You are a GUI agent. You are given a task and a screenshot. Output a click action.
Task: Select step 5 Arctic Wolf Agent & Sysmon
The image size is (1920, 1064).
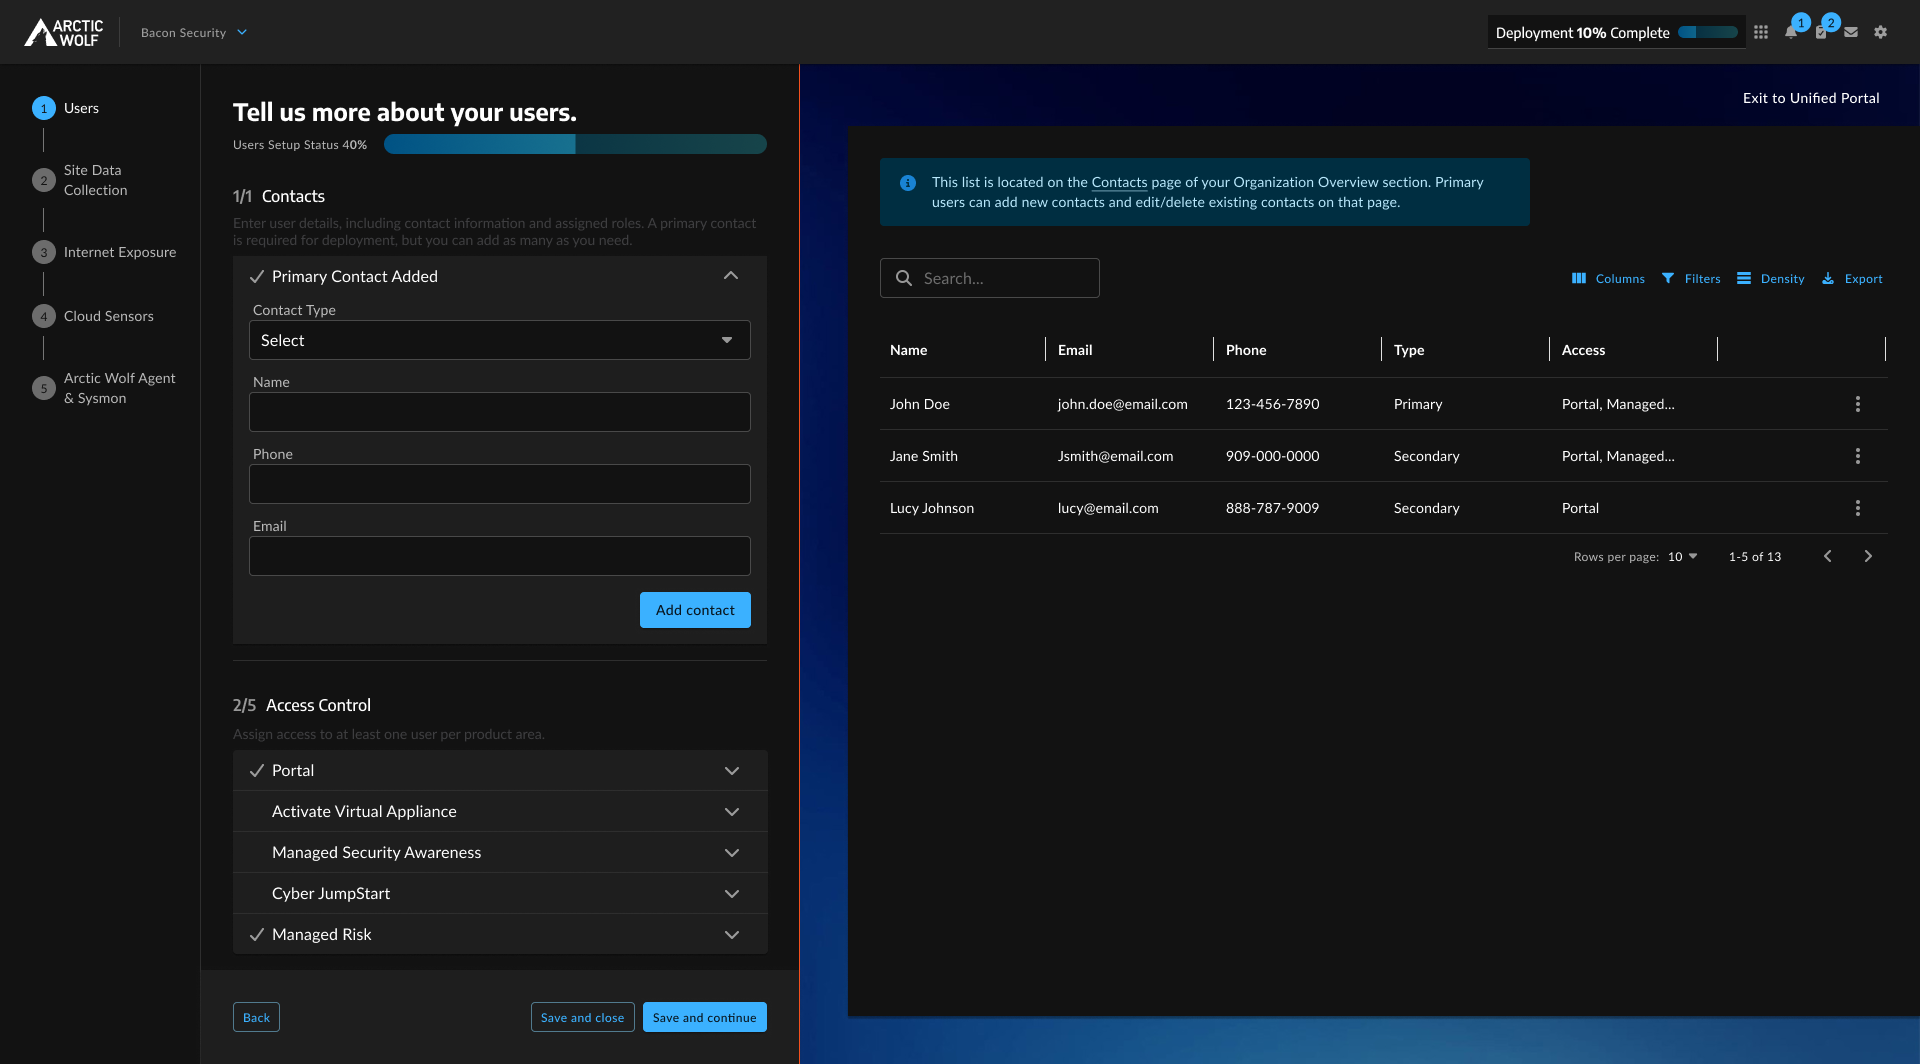[x=104, y=388]
